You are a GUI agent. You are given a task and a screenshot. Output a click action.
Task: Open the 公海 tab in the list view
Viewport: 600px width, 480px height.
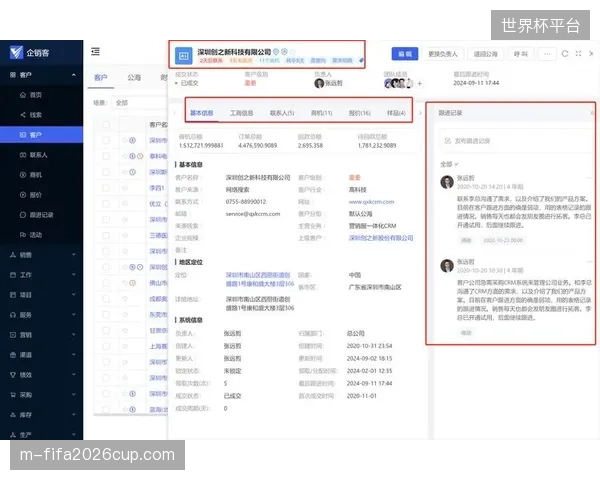pyautogui.click(x=134, y=78)
